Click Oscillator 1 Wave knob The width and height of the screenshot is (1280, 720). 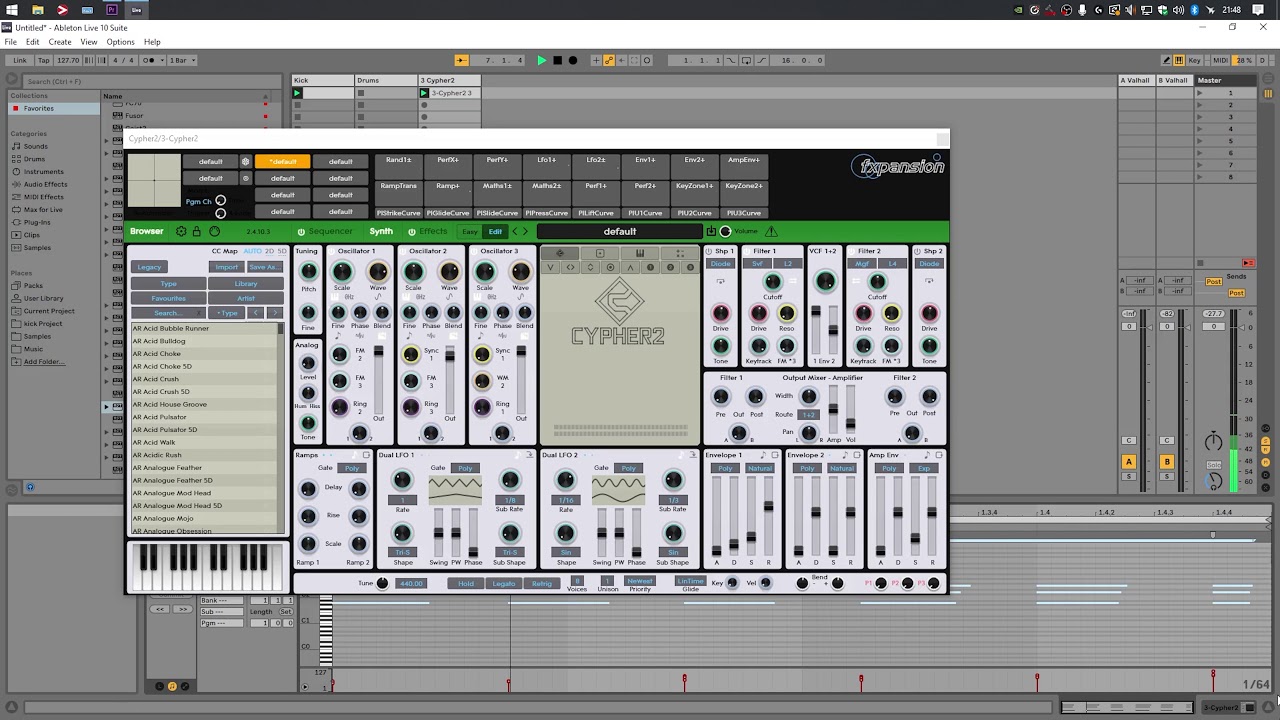(378, 272)
